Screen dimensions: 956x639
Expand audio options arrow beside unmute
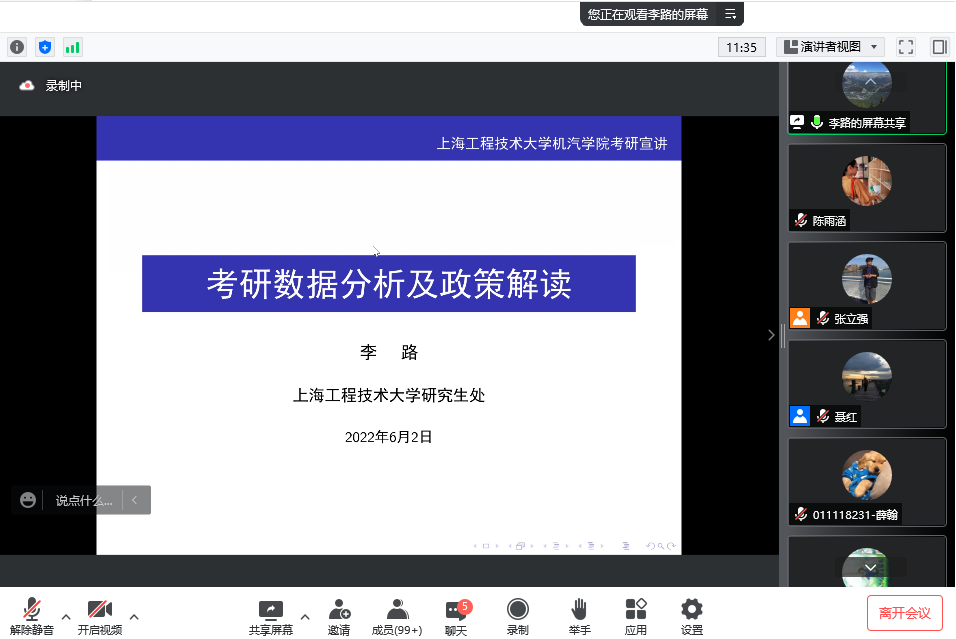point(66,617)
